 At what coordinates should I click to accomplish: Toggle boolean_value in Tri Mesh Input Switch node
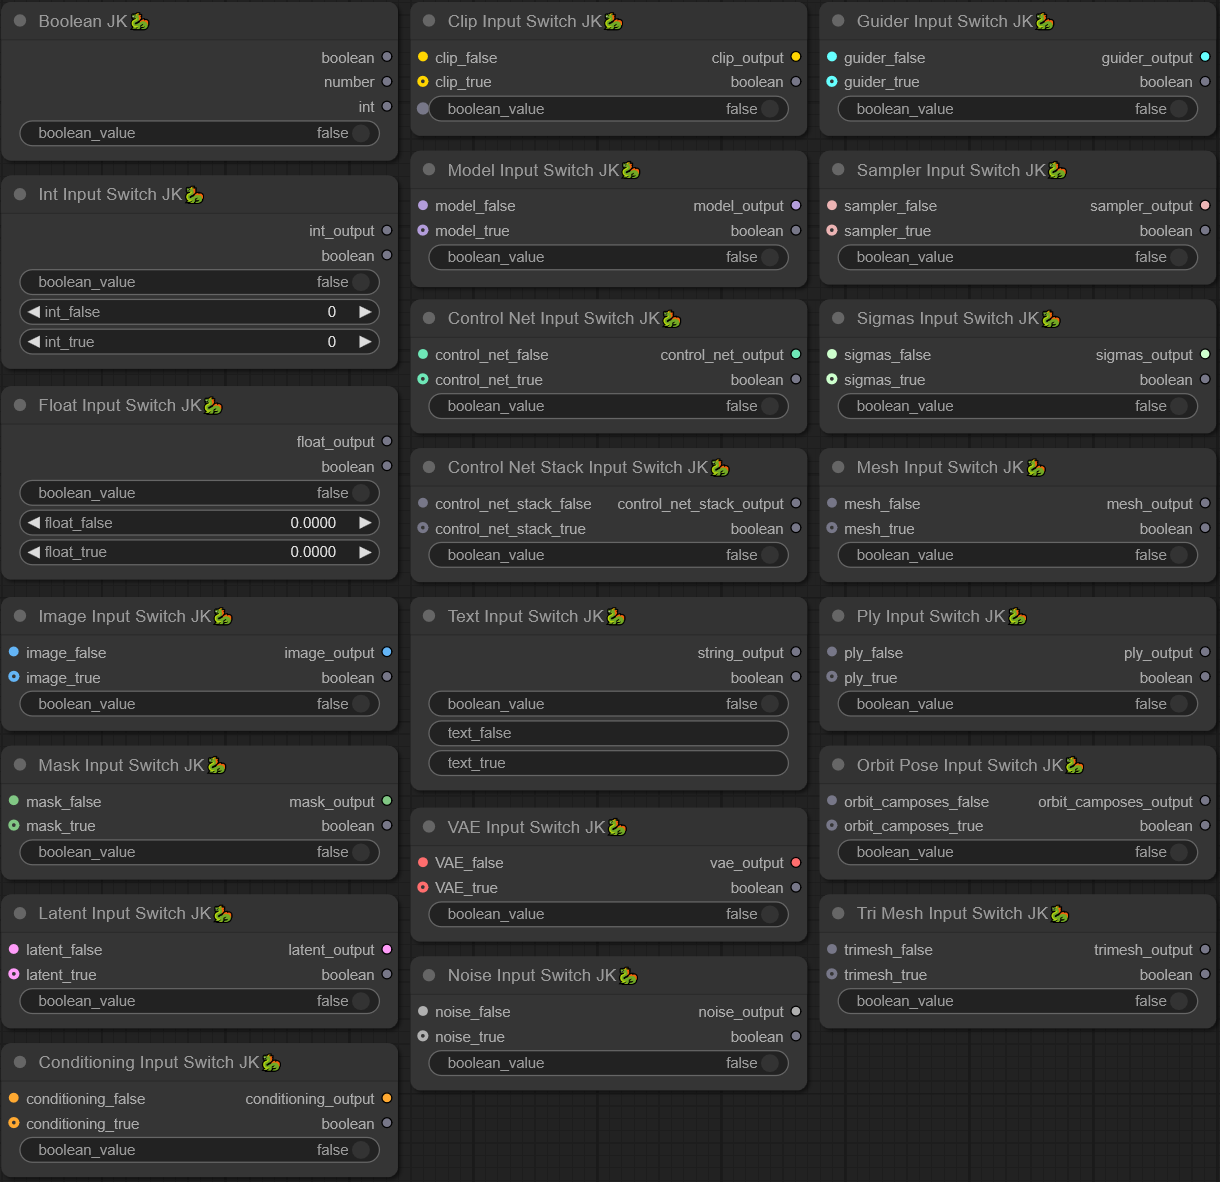point(1018,1001)
